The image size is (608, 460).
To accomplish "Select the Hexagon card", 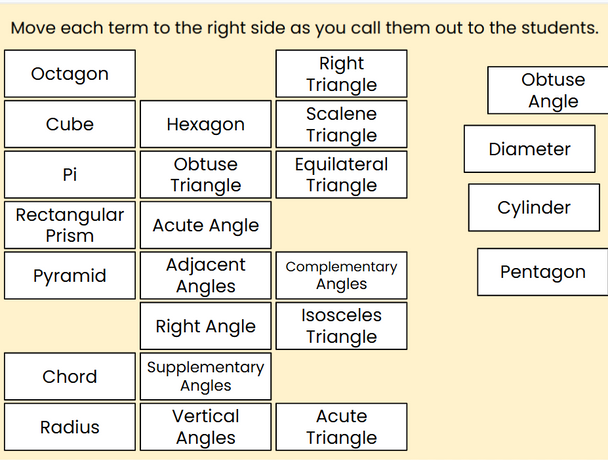I will tap(206, 124).
